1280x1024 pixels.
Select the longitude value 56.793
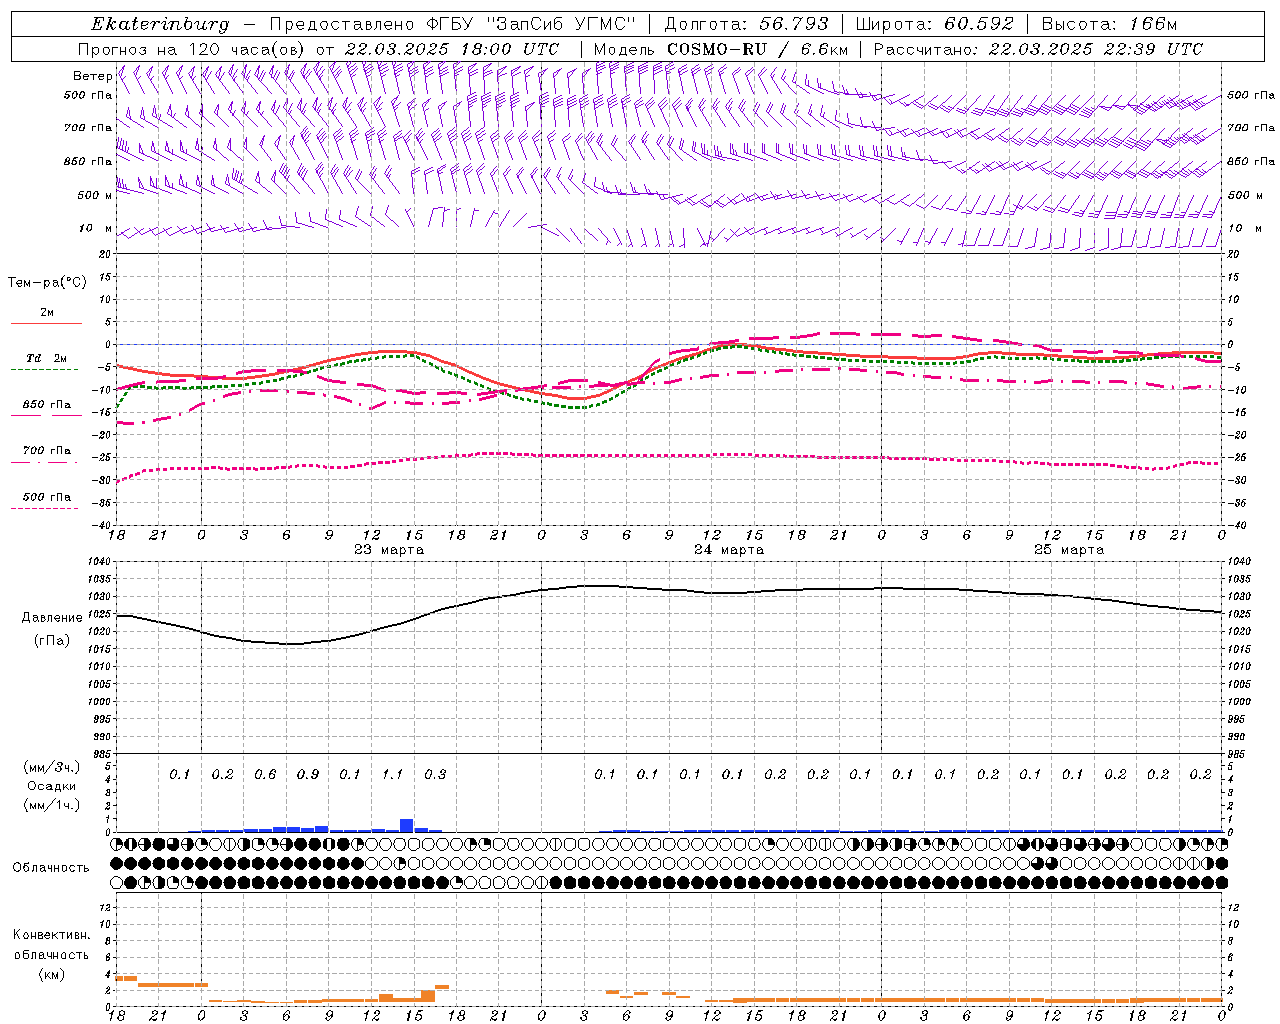794,24
